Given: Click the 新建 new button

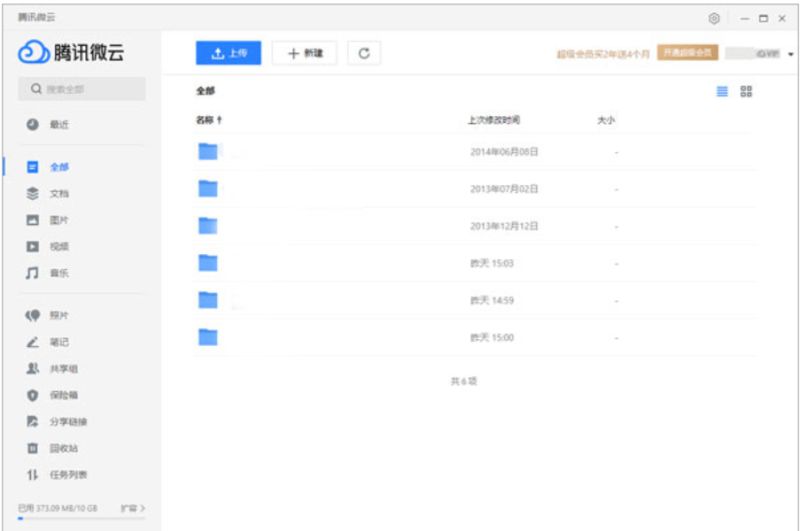Looking at the screenshot, I should (305, 53).
